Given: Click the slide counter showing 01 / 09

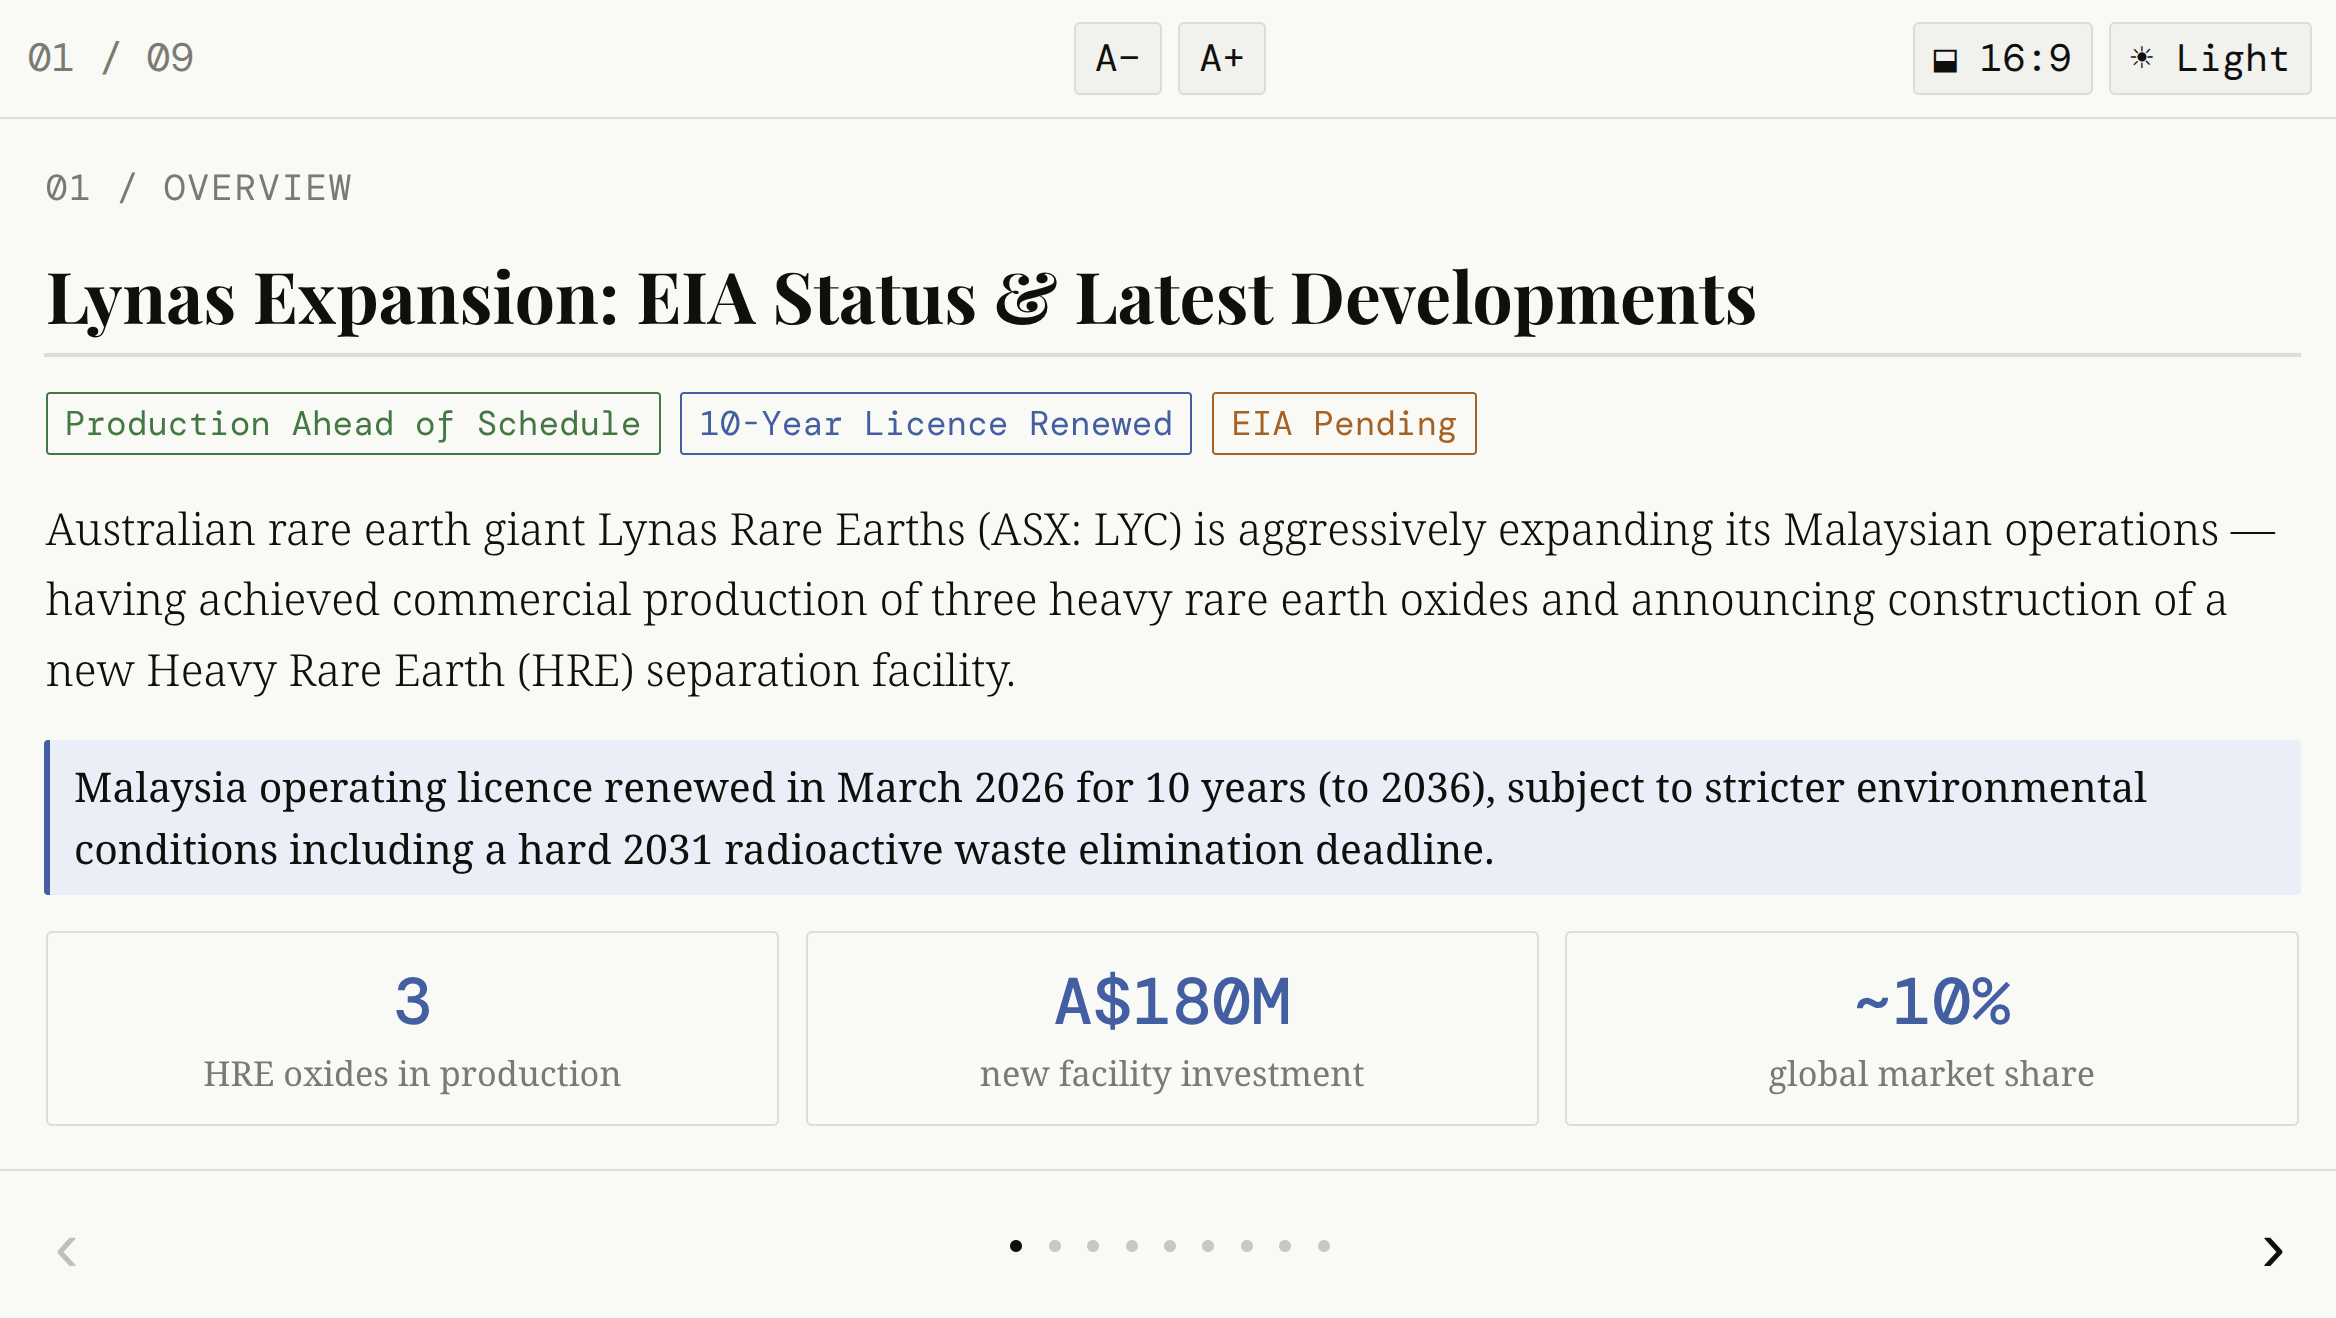Looking at the screenshot, I should [112, 58].
